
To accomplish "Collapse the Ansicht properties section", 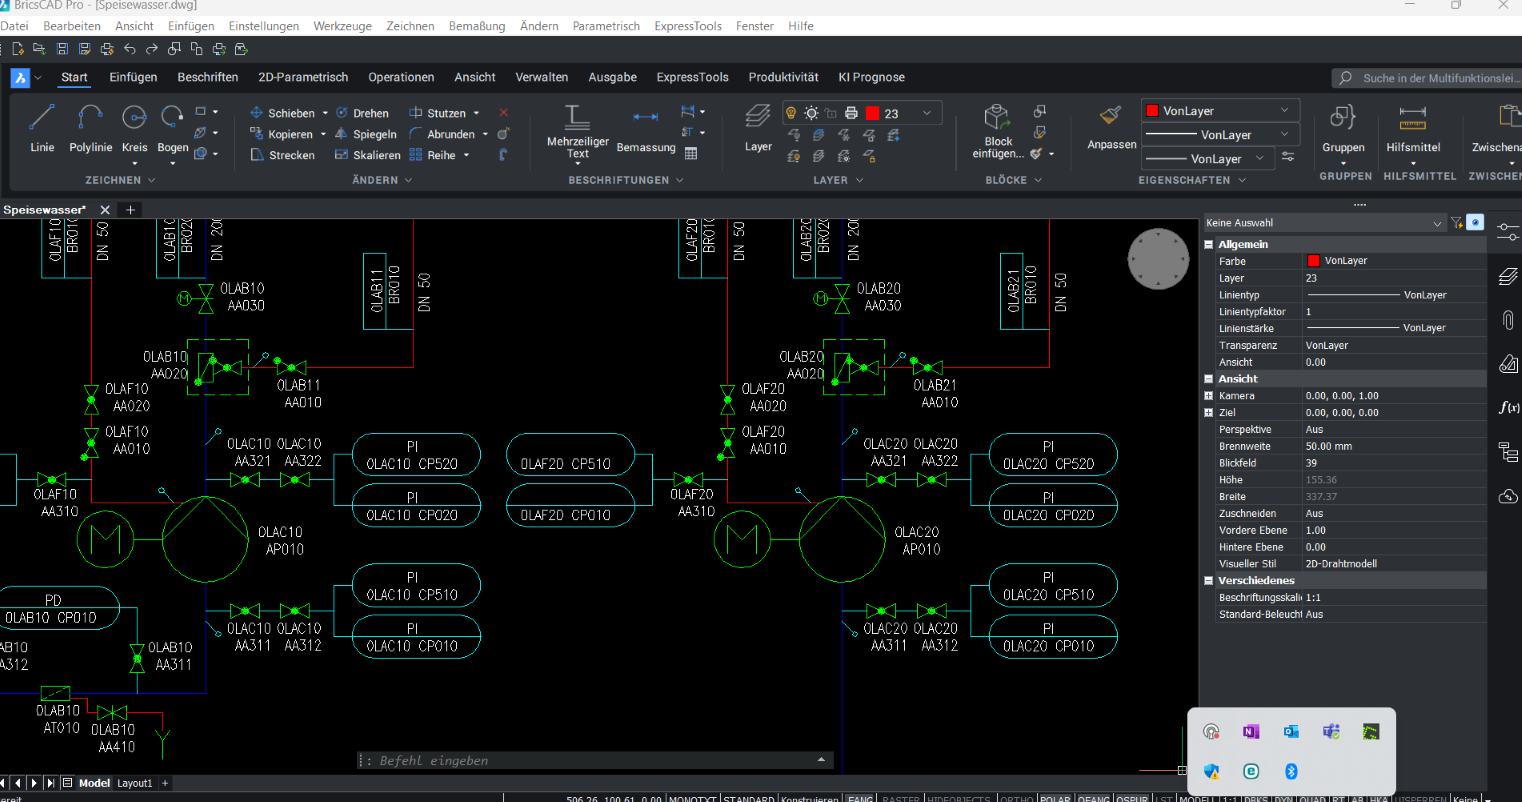I will tap(1209, 379).
